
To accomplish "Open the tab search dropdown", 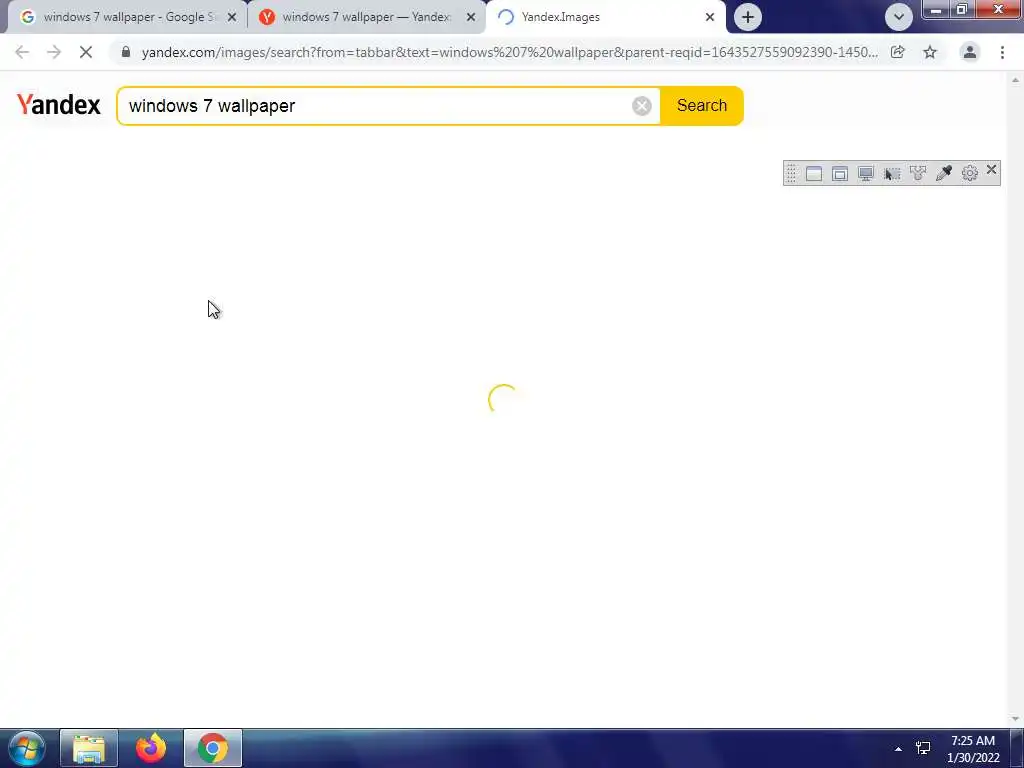I will [899, 17].
